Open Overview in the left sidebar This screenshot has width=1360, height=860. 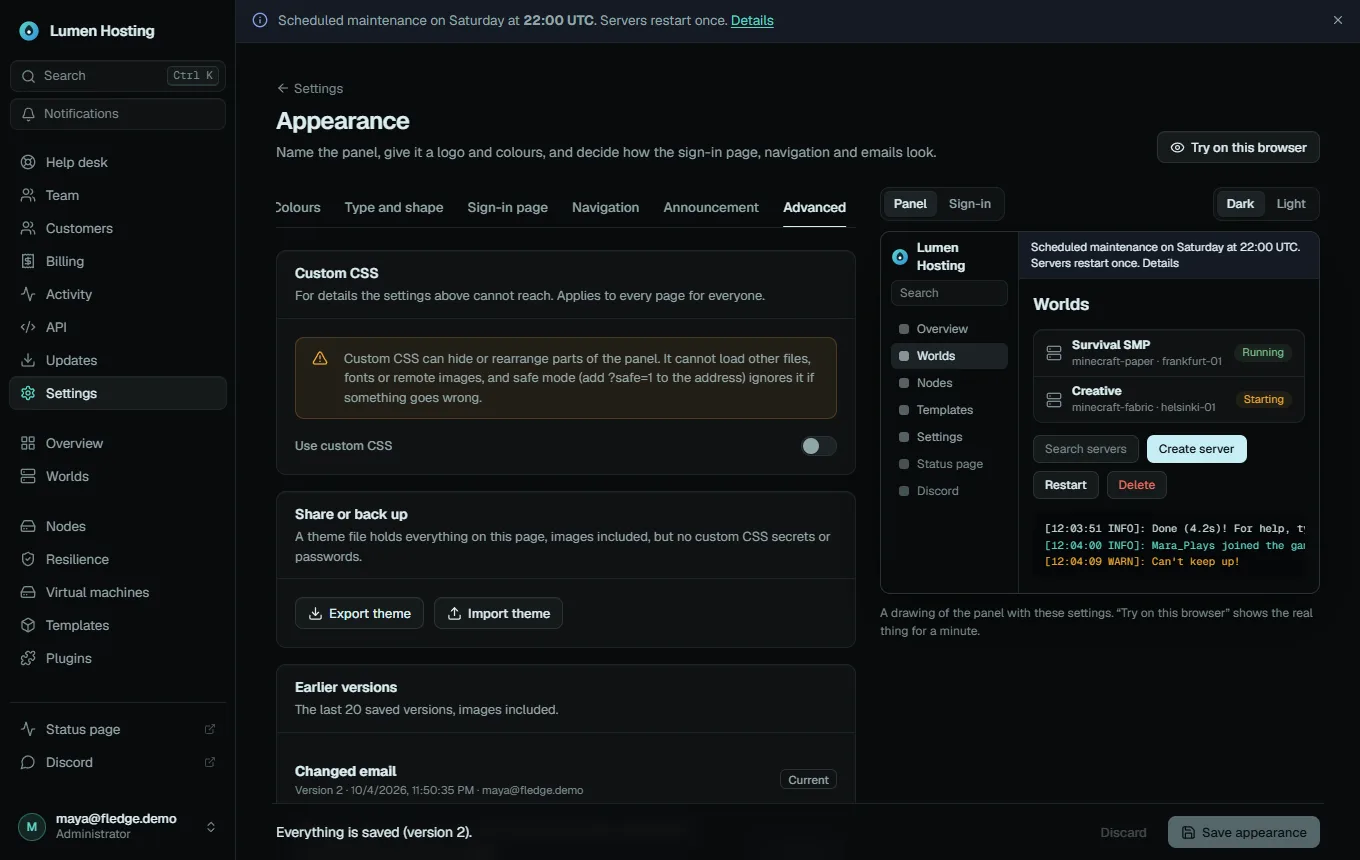click(x=118, y=443)
